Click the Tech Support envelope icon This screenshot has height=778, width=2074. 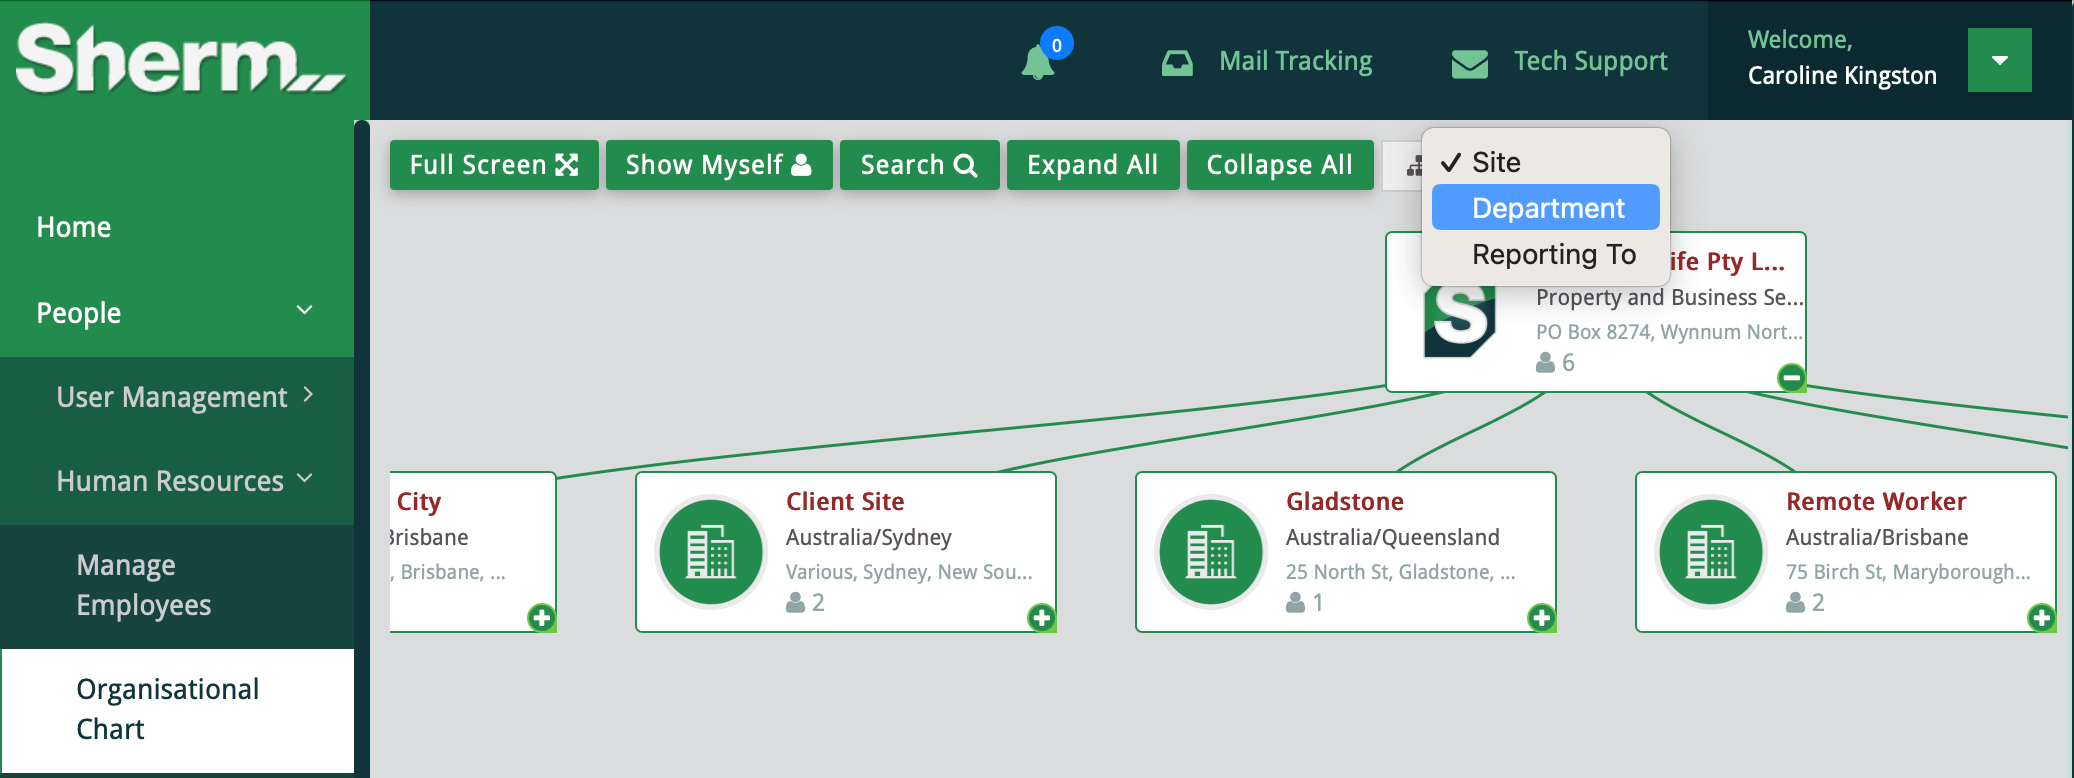point(1469,63)
